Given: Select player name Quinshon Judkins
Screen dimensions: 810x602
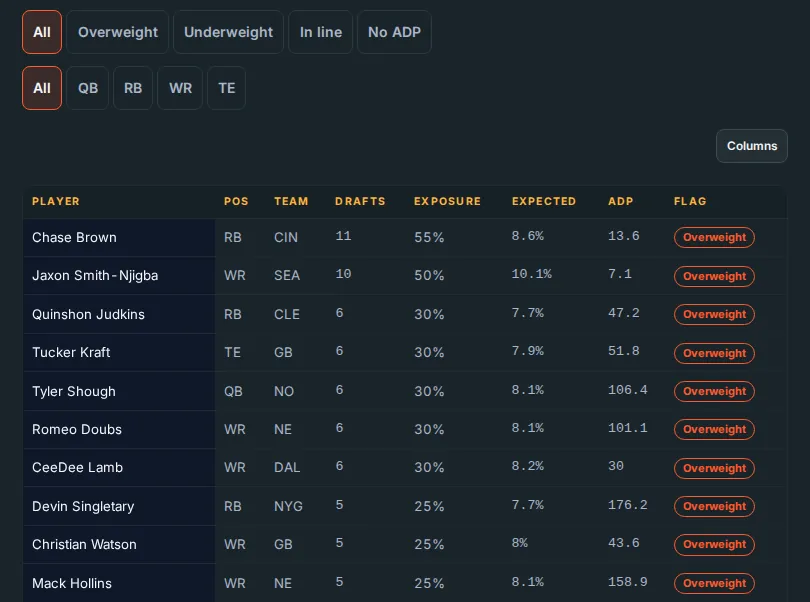Looking at the screenshot, I should pos(88,314).
